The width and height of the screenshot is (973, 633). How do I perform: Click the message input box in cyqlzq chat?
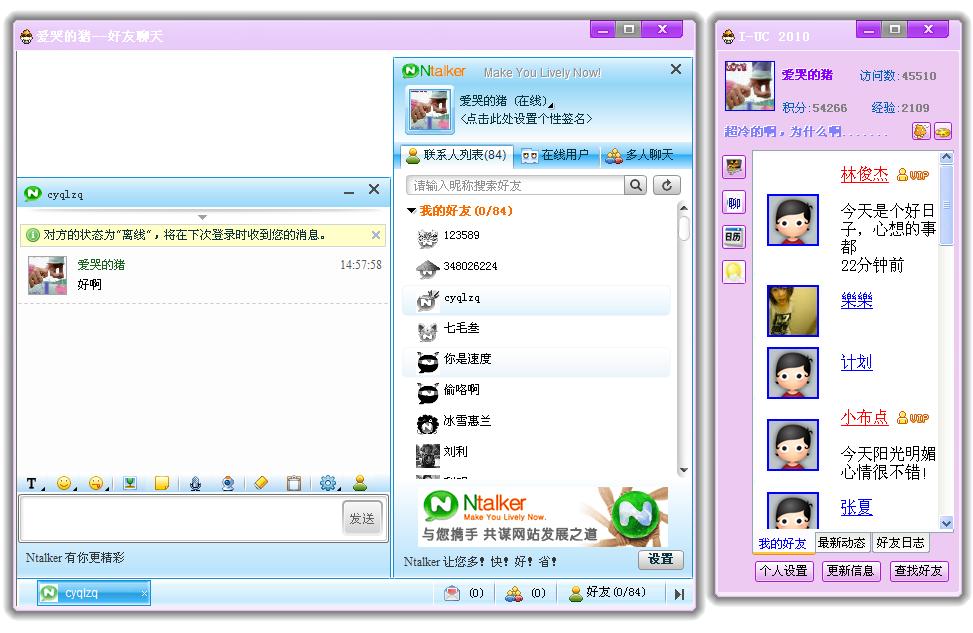[181, 518]
